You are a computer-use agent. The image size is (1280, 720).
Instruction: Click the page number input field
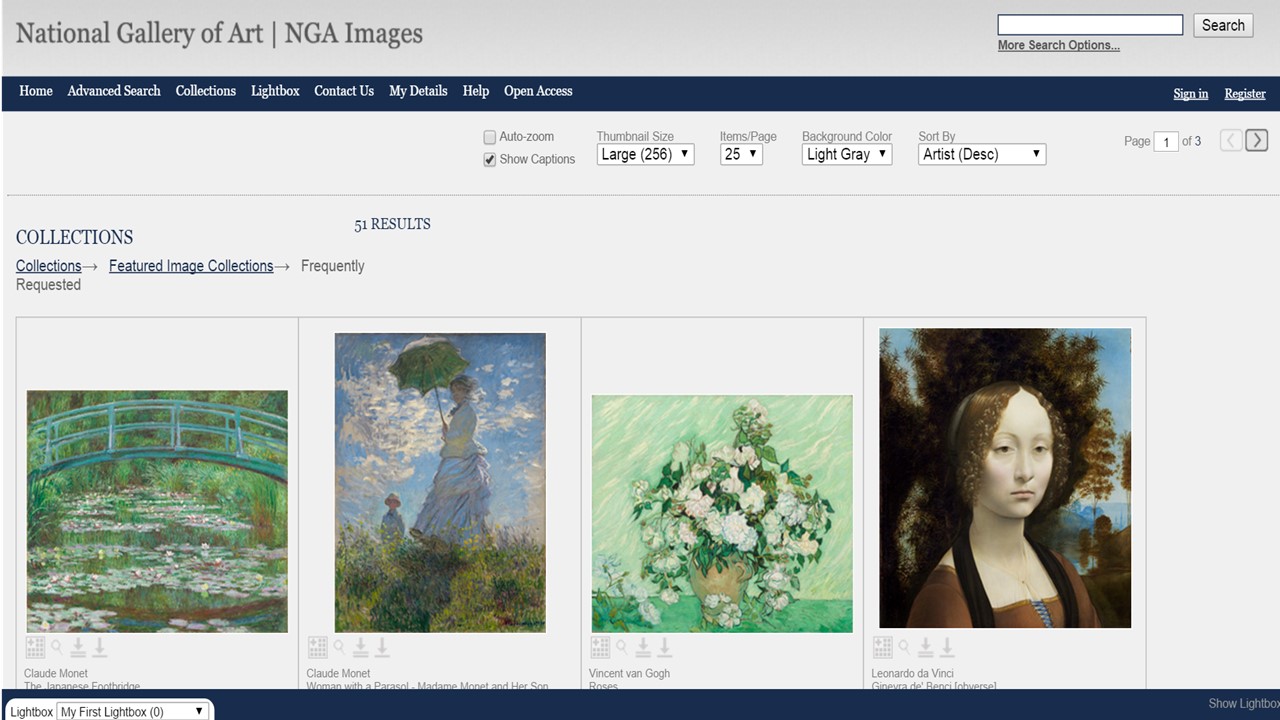coord(1166,142)
